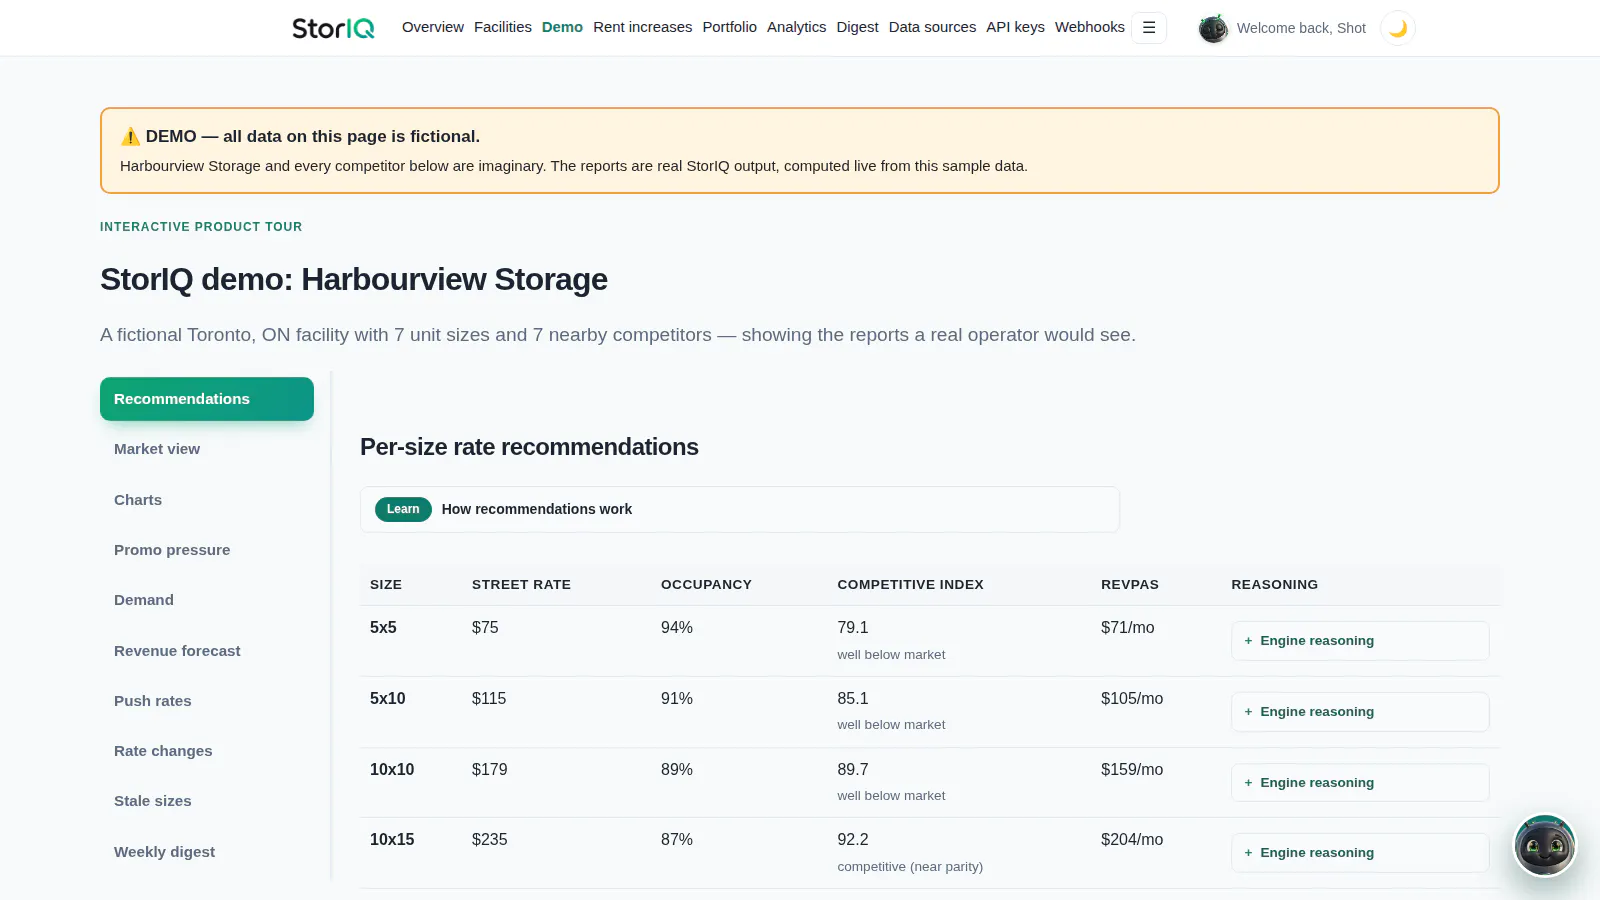Viewport: 1600px width, 900px height.
Task: Toggle dark mode with the moon icon
Action: click(1398, 28)
